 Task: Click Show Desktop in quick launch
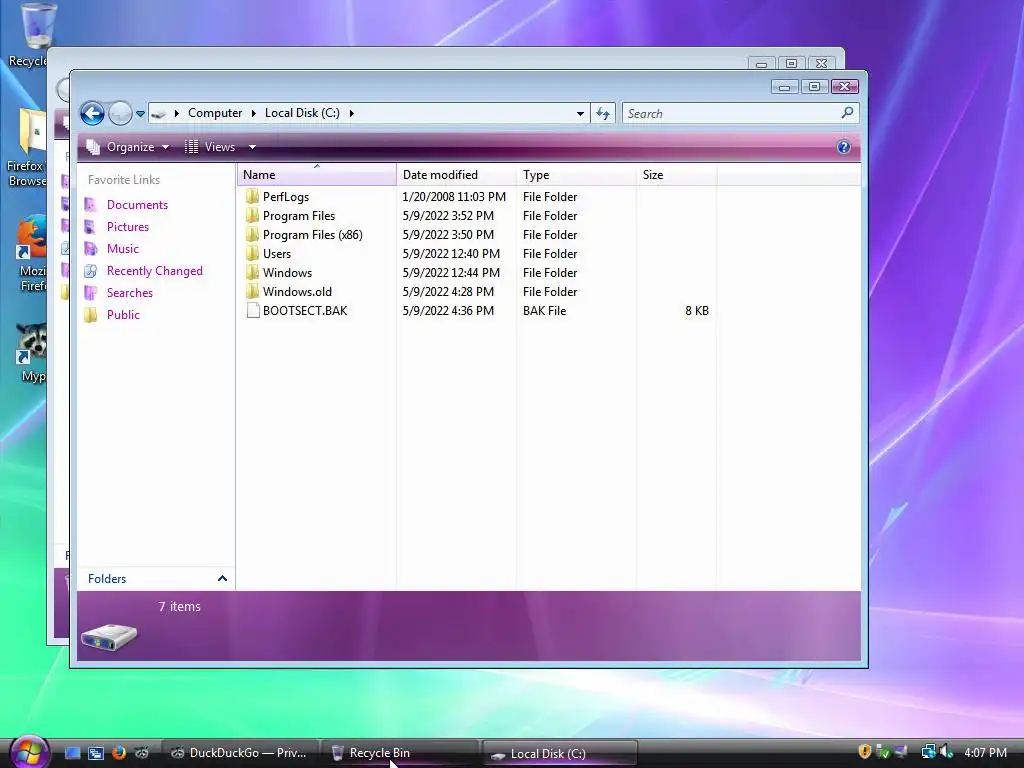click(x=72, y=753)
